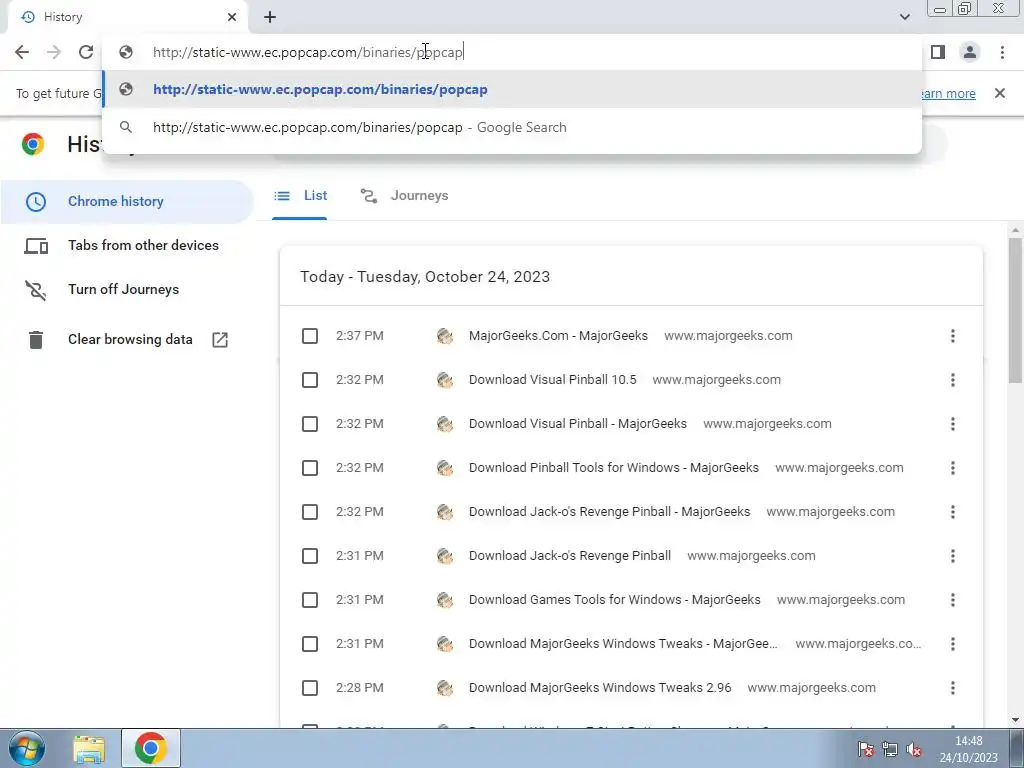Click the favicon of Download Visual Pinball 10.5

(x=445, y=379)
